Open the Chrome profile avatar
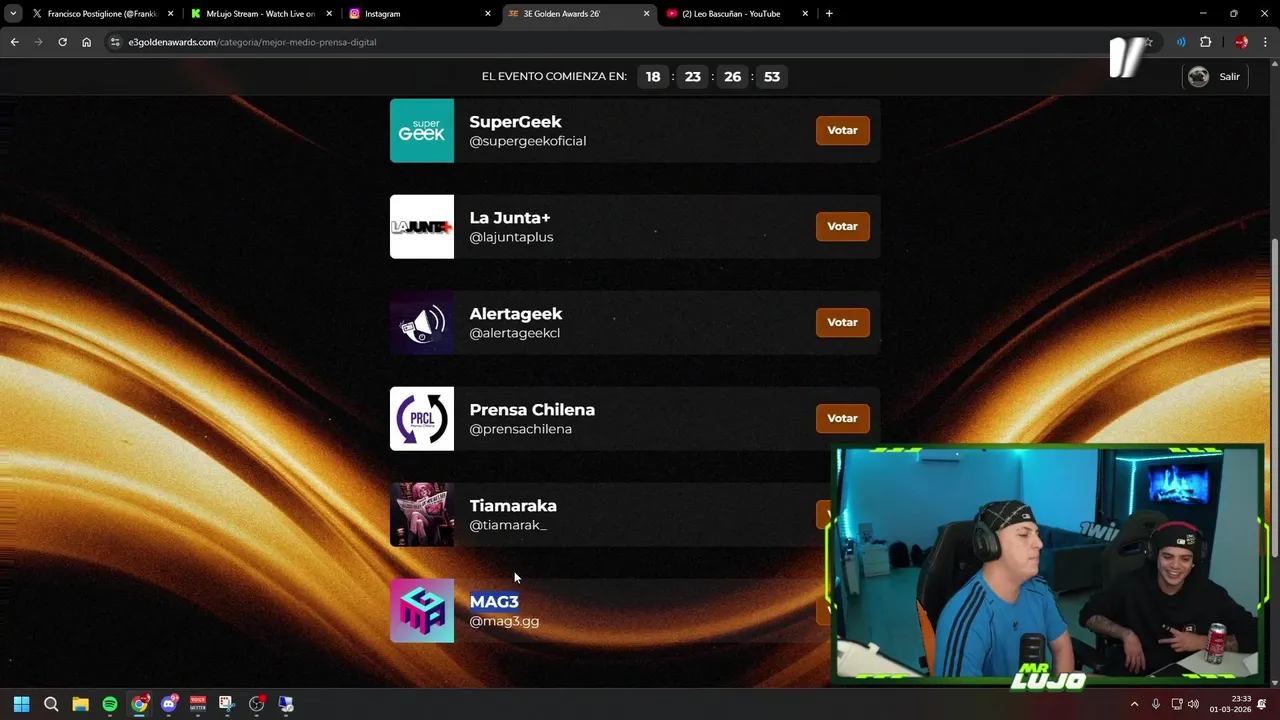Screen dimensions: 1280x720 [x=1241, y=42]
